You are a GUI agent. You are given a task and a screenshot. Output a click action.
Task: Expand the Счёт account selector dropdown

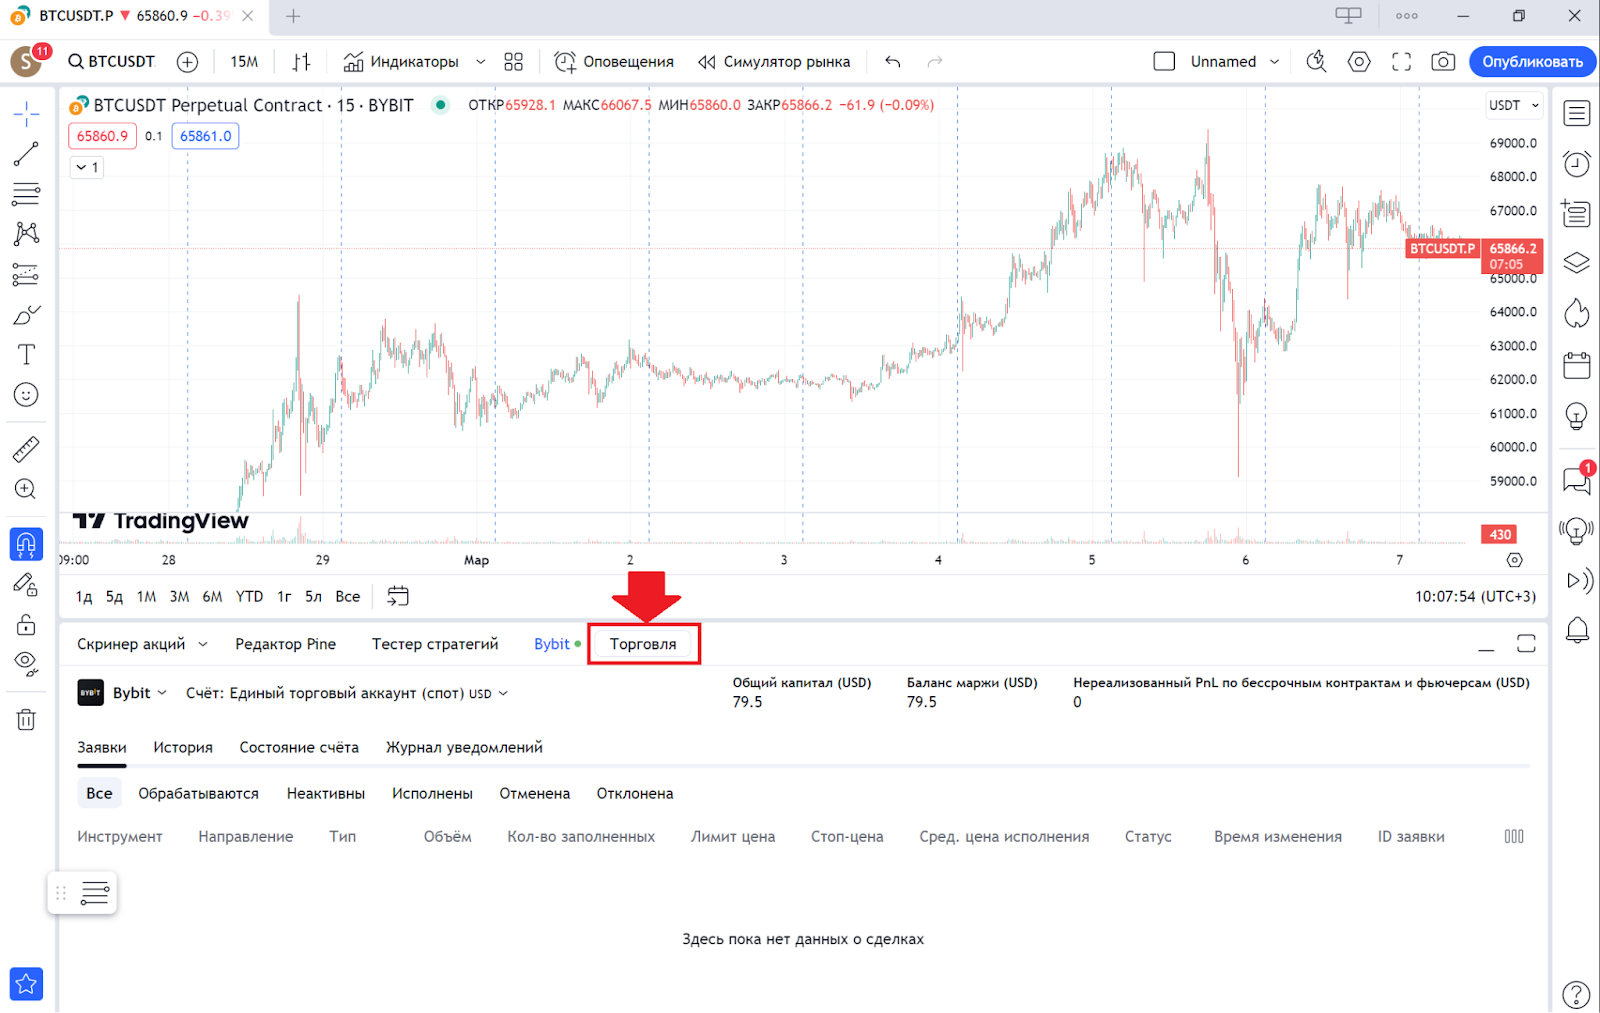click(347, 693)
